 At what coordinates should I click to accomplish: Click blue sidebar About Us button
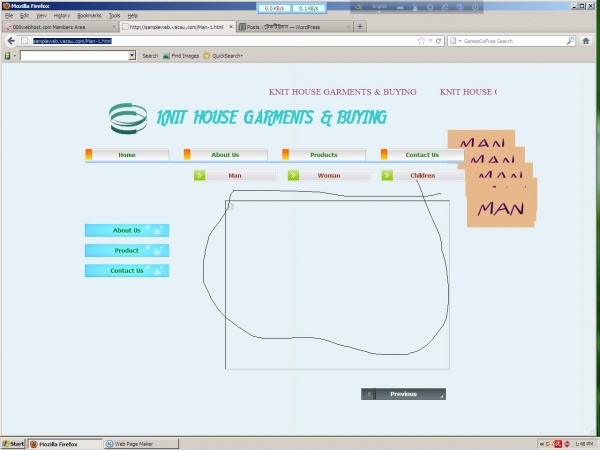tap(127, 230)
